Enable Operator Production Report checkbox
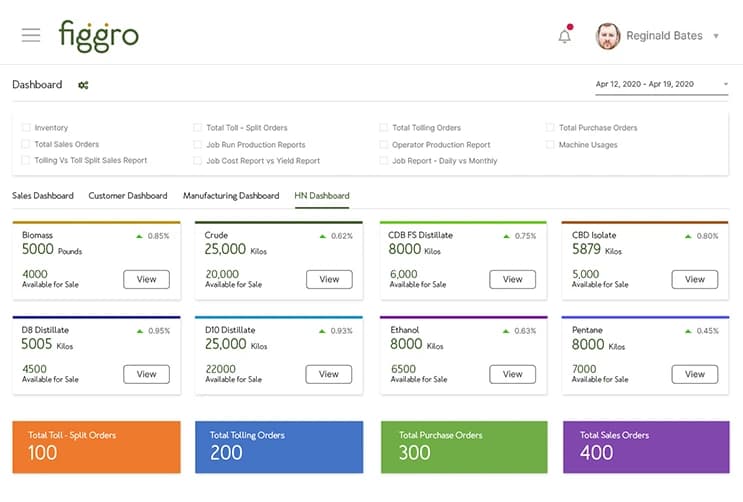This screenshot has height=502, width=743. [383, 145]
